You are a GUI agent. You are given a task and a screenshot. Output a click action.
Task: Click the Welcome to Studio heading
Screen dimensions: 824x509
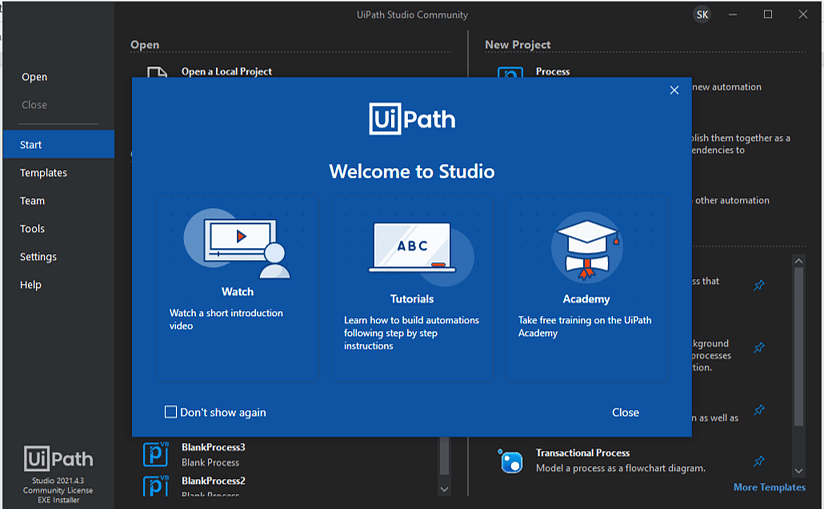[412, 171]
